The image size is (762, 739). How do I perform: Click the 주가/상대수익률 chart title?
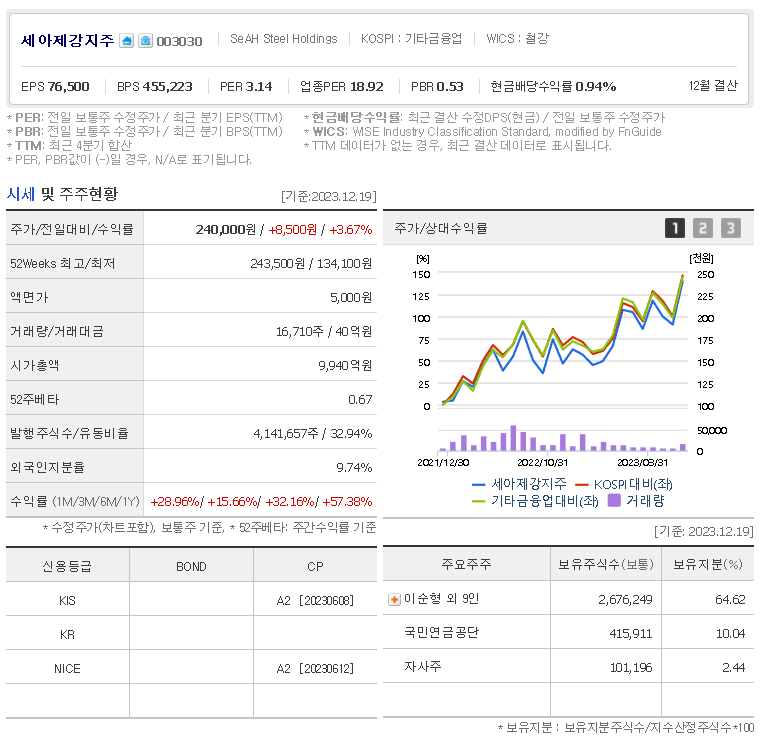[x=441, y=228]
